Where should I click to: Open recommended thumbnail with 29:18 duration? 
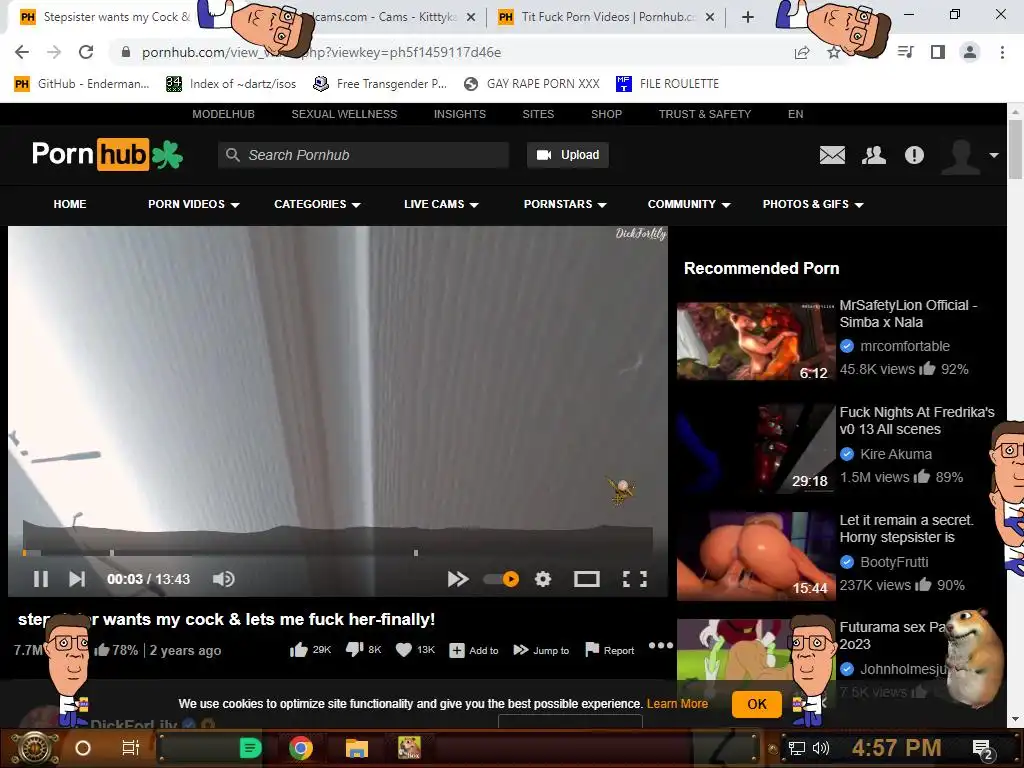point(756,449)
